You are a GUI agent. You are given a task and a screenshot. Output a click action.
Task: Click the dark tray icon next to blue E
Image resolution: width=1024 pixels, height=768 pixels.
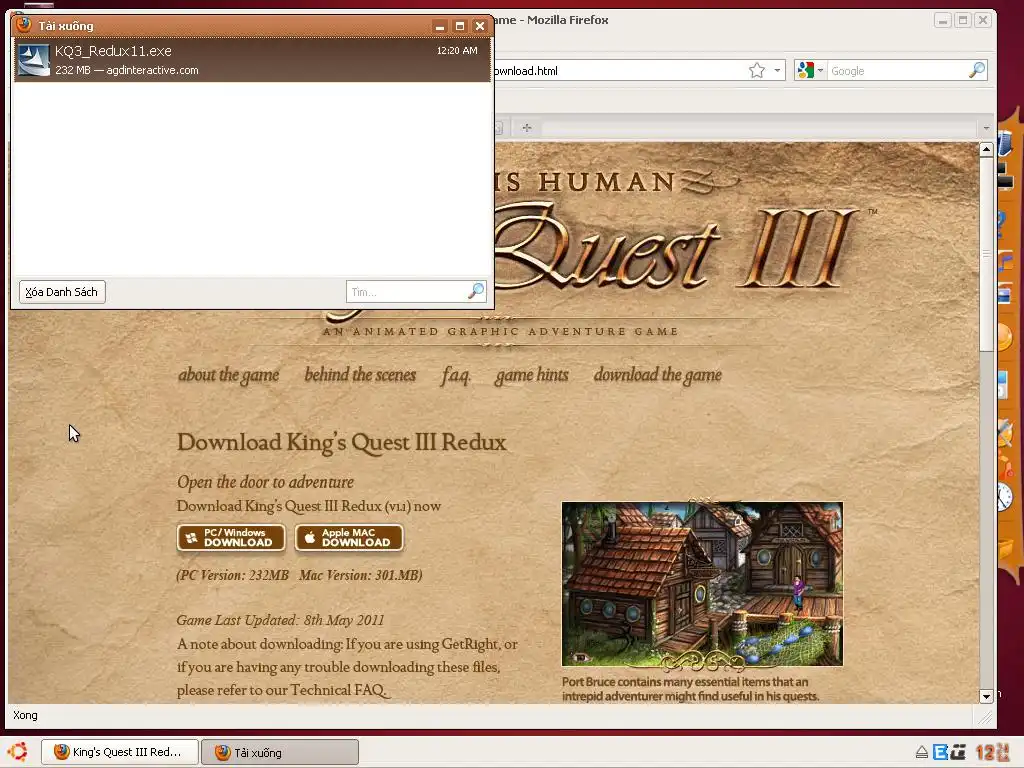pos(958,752)
